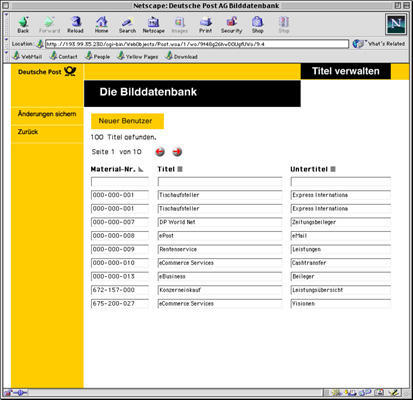Click the Forward toolbar button

pos(49,25)
